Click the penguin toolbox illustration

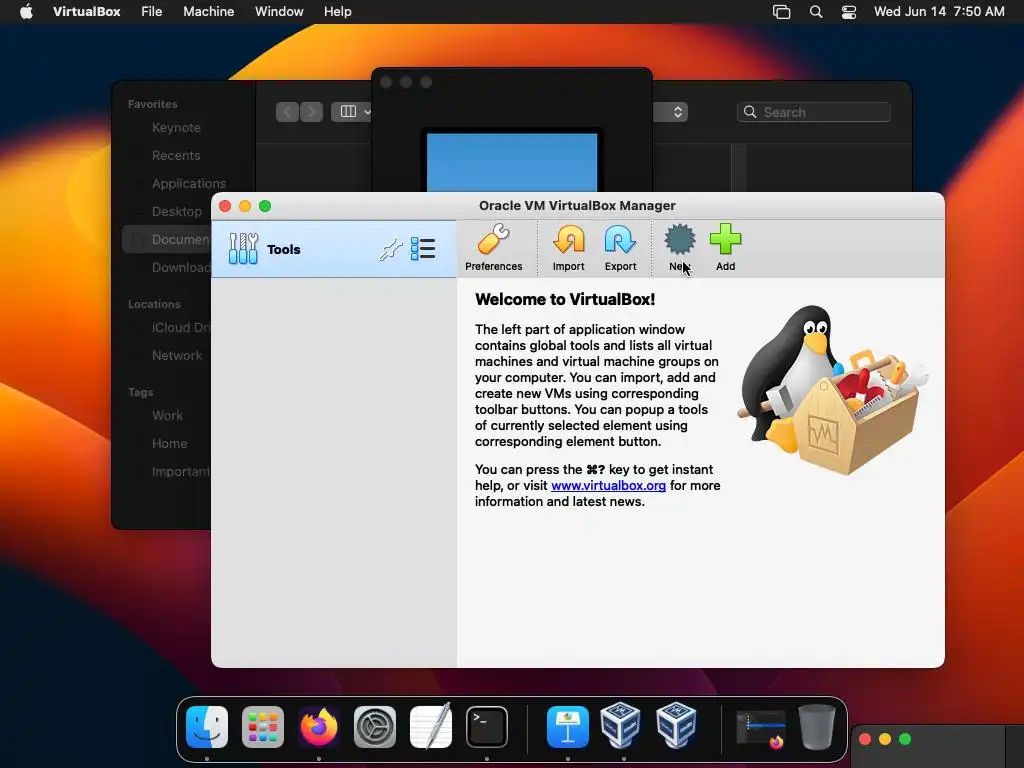coord(832,391)
